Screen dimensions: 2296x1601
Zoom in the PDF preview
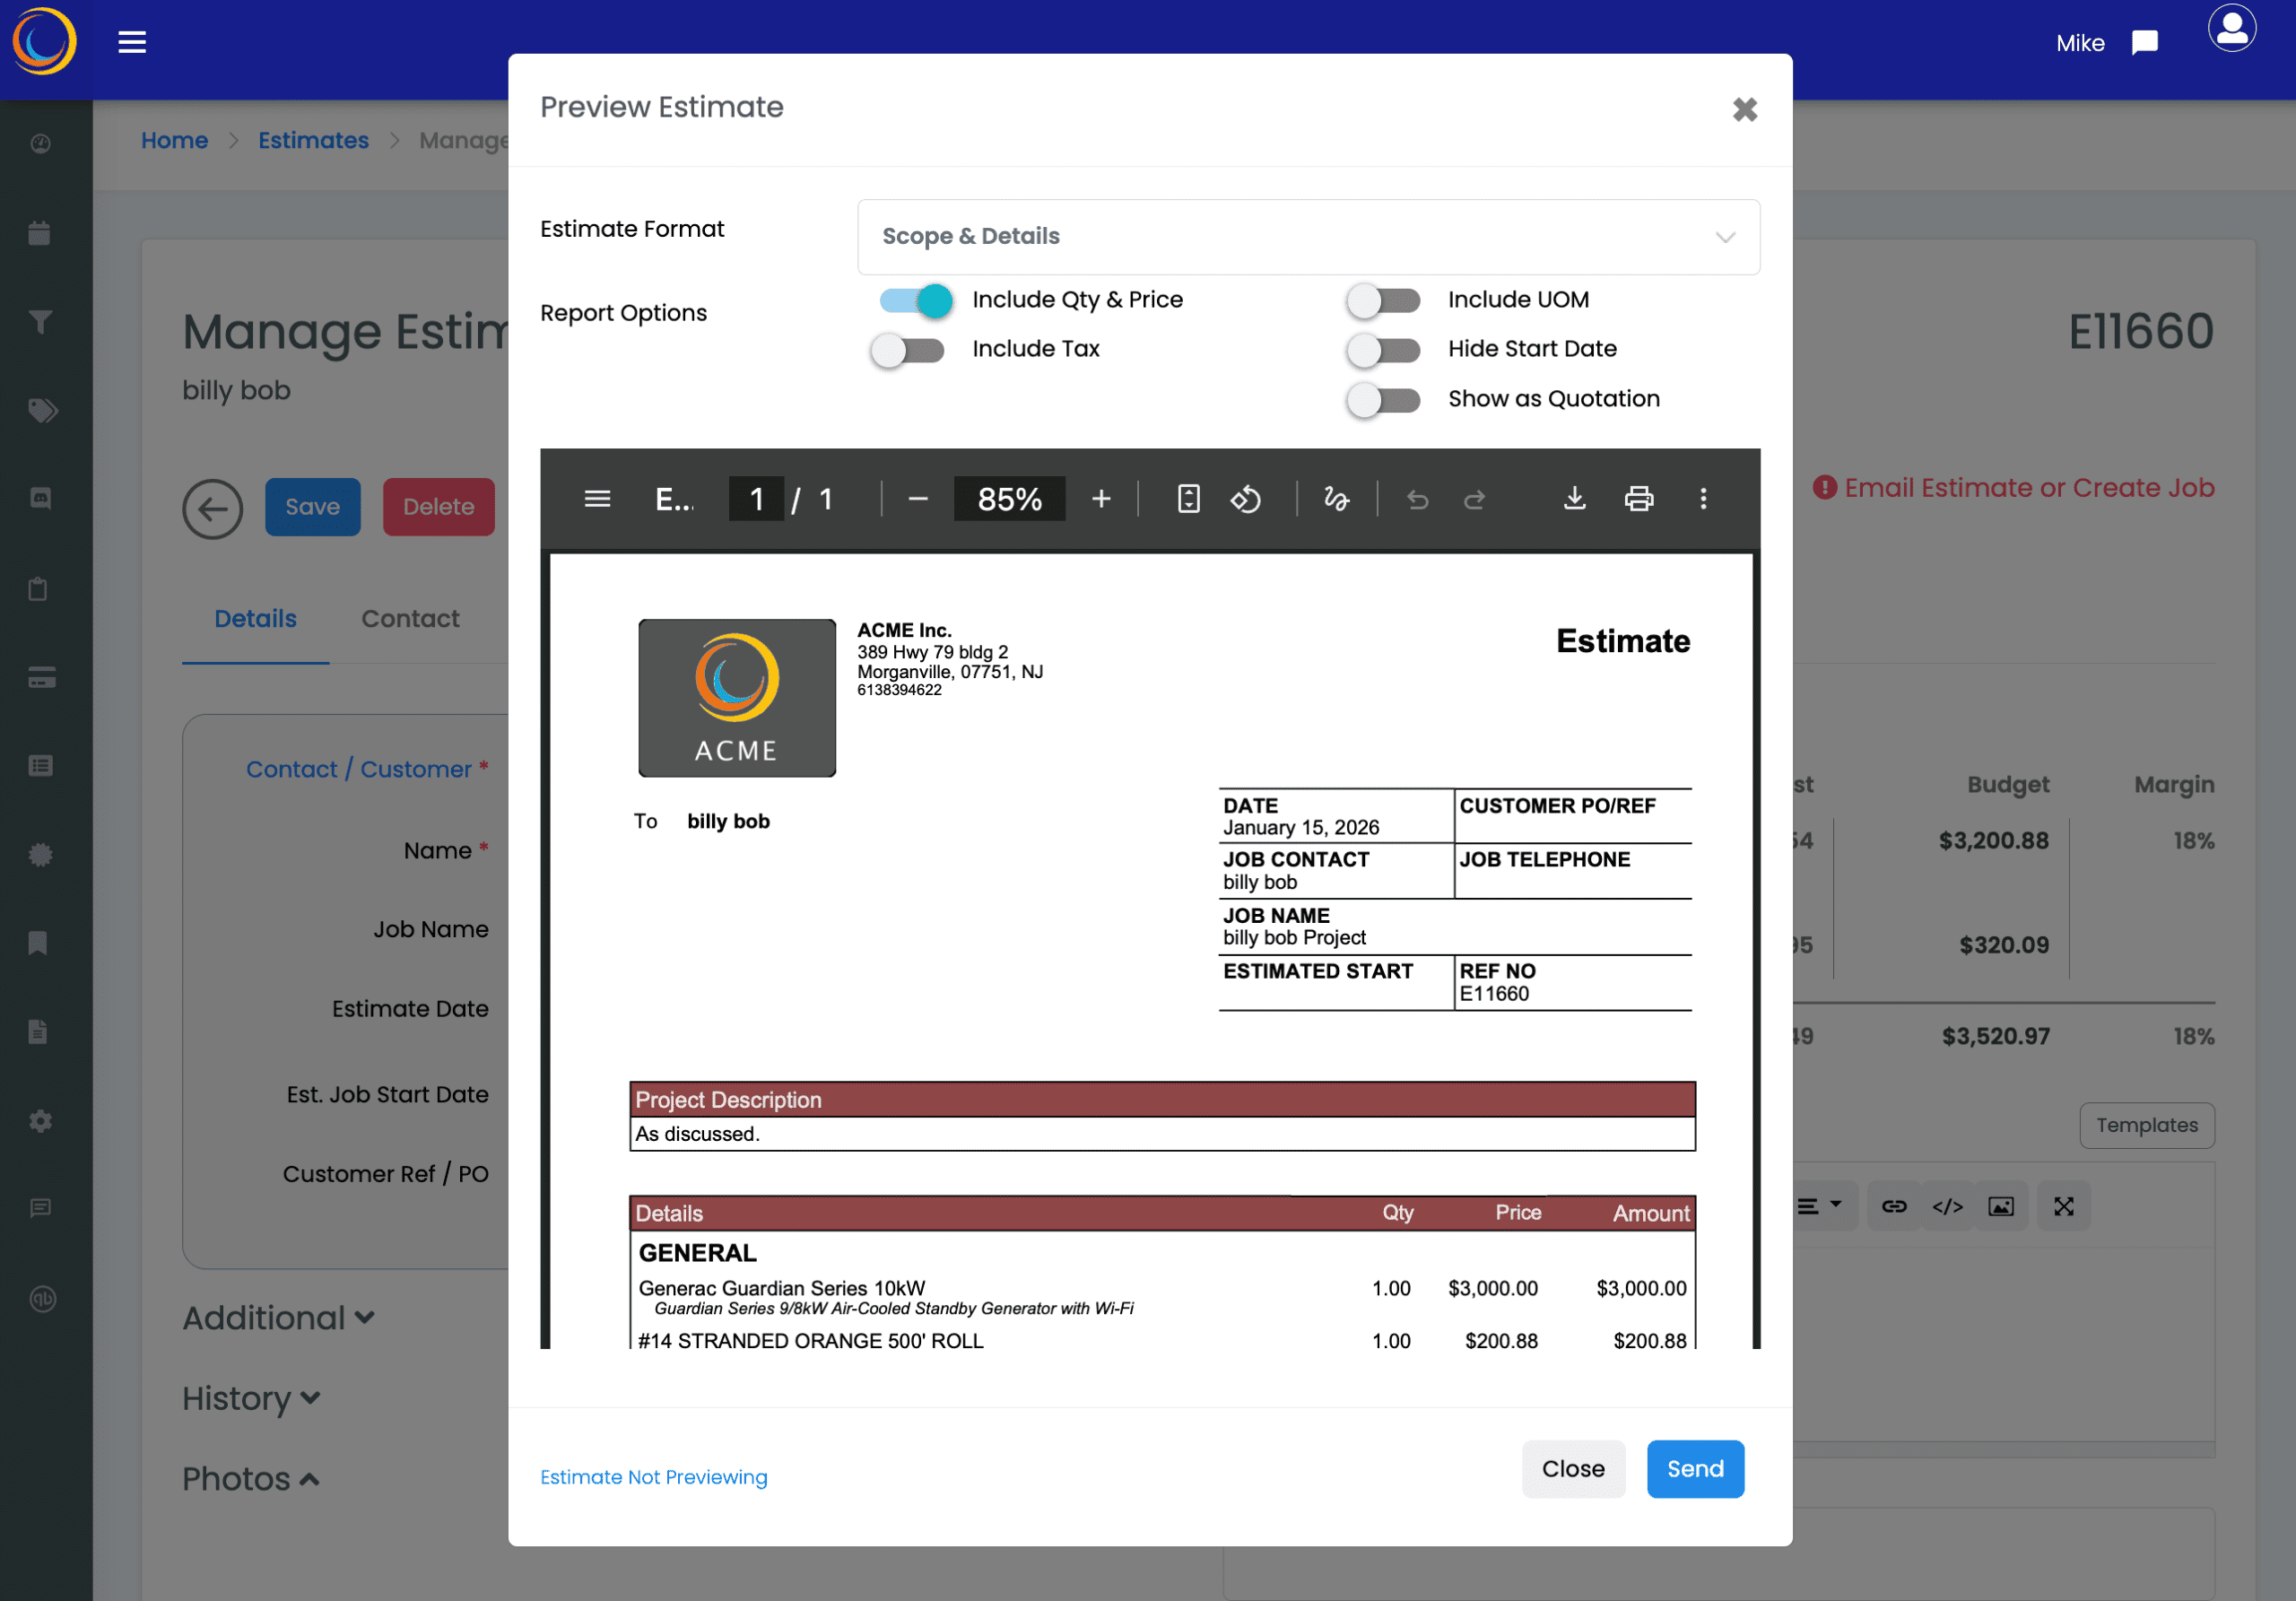[1101, 498]
